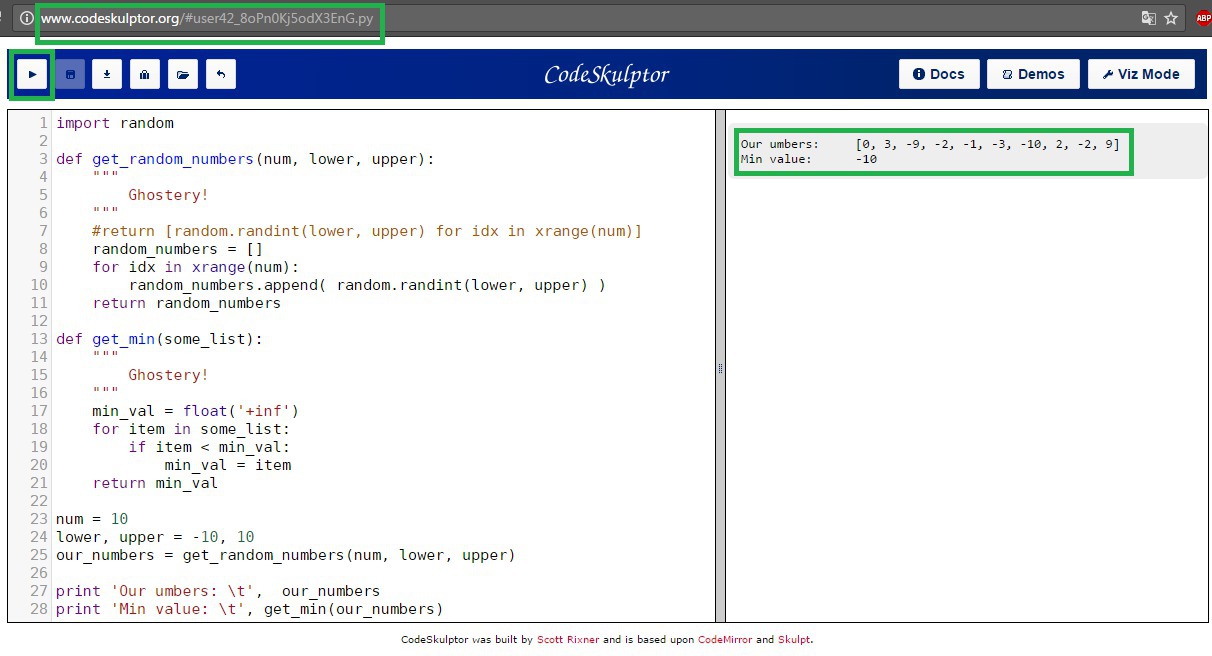Click the pane divider grip handle
1212x656 pixels.
[x=720, y=369]
